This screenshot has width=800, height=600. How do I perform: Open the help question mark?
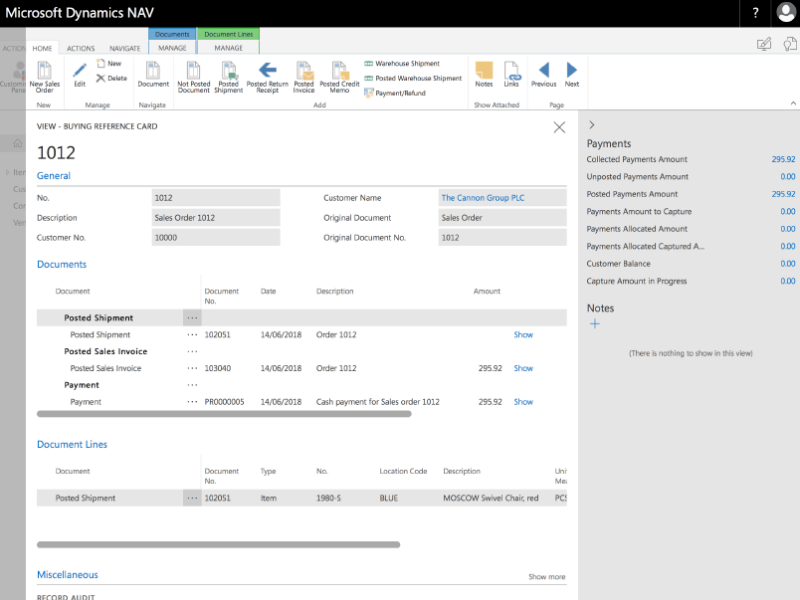tap(756, 13)
